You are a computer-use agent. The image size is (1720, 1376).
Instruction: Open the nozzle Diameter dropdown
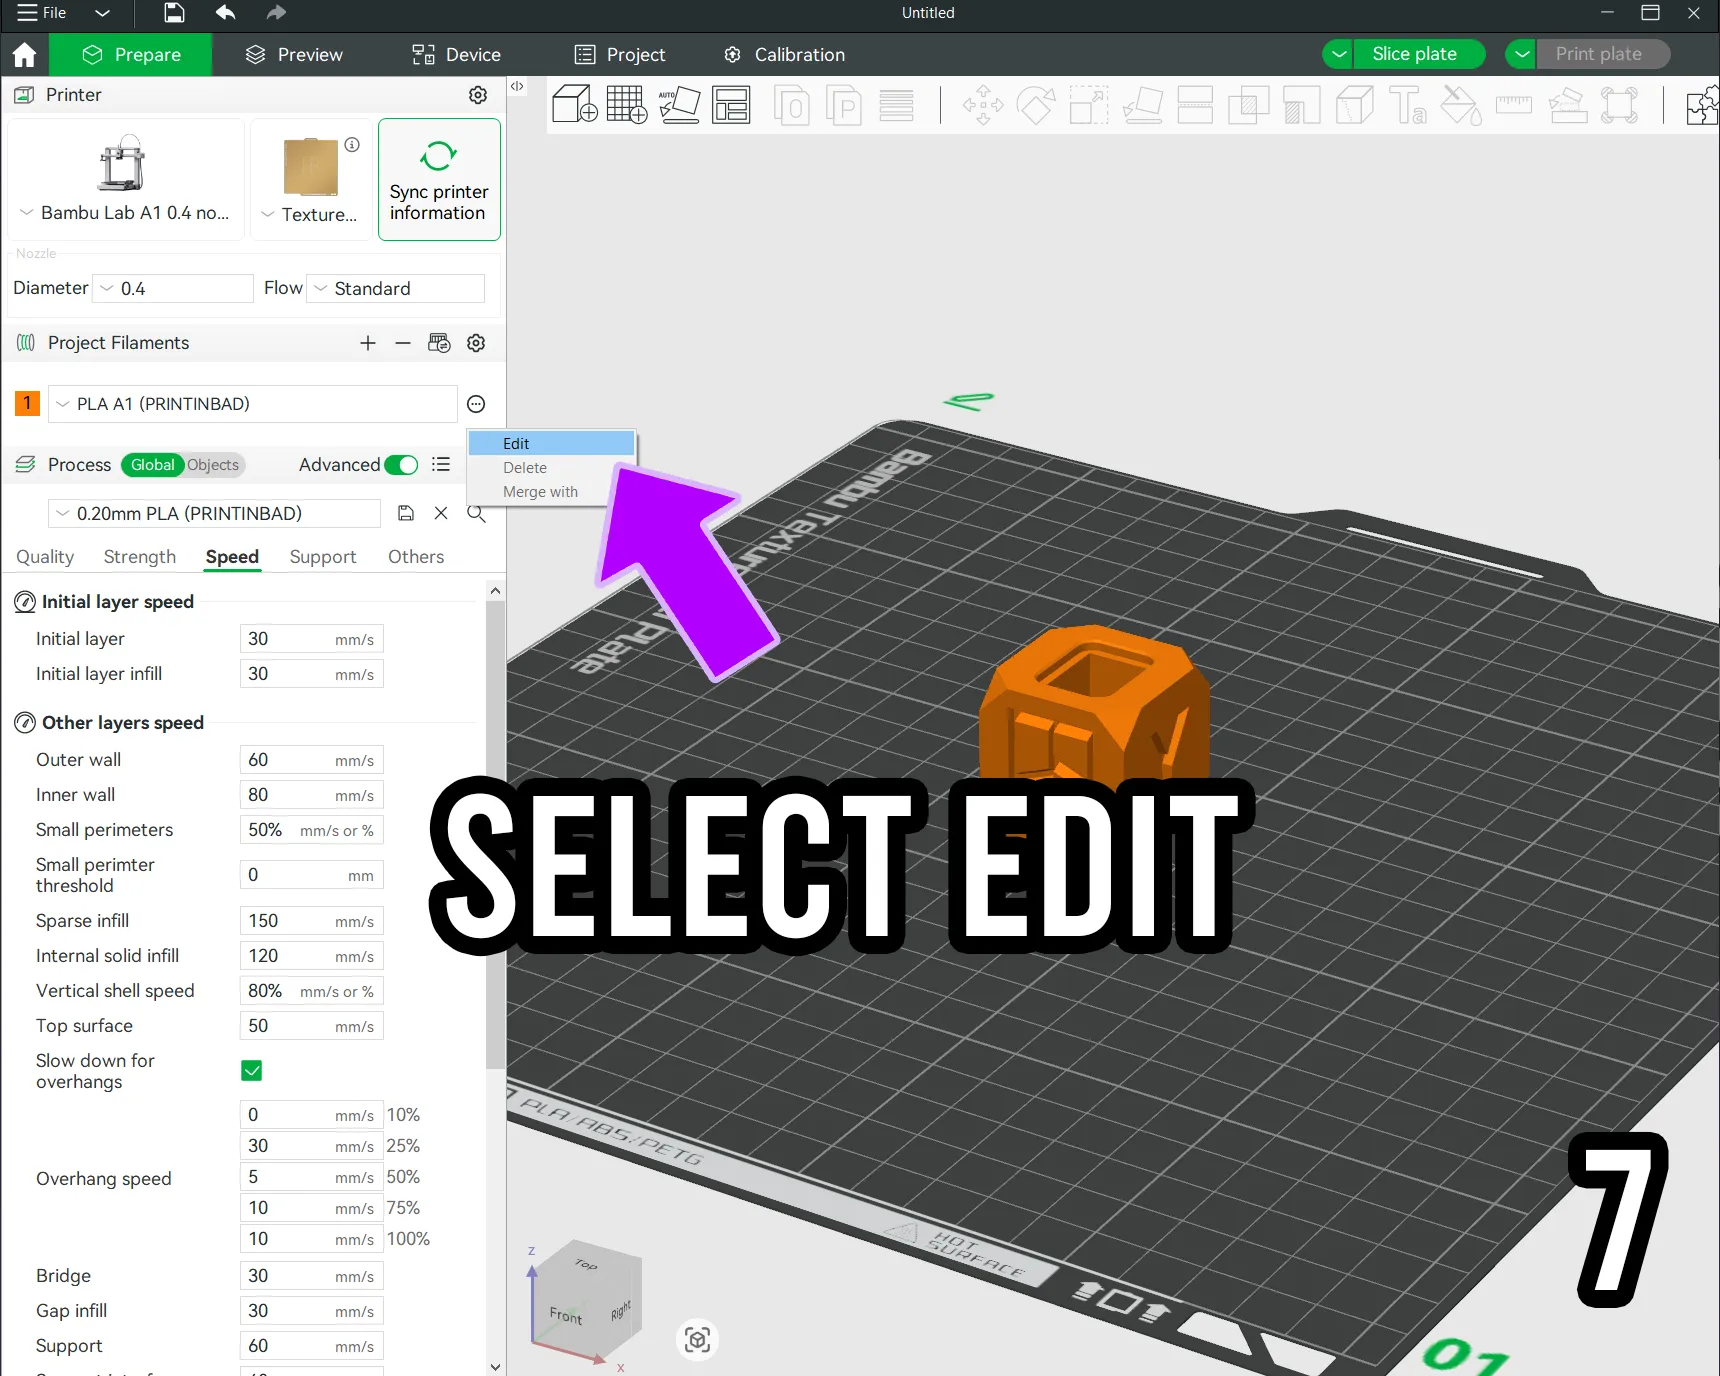click(173, 288)
